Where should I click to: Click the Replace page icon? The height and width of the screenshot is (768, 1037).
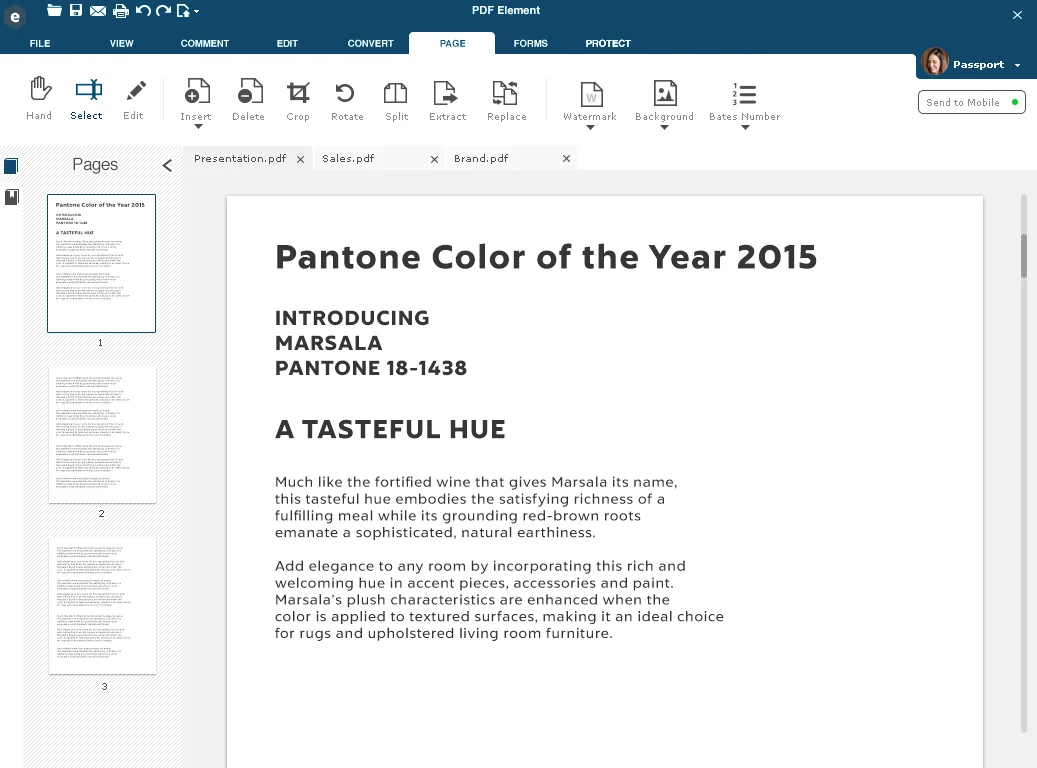click(505, 93)
